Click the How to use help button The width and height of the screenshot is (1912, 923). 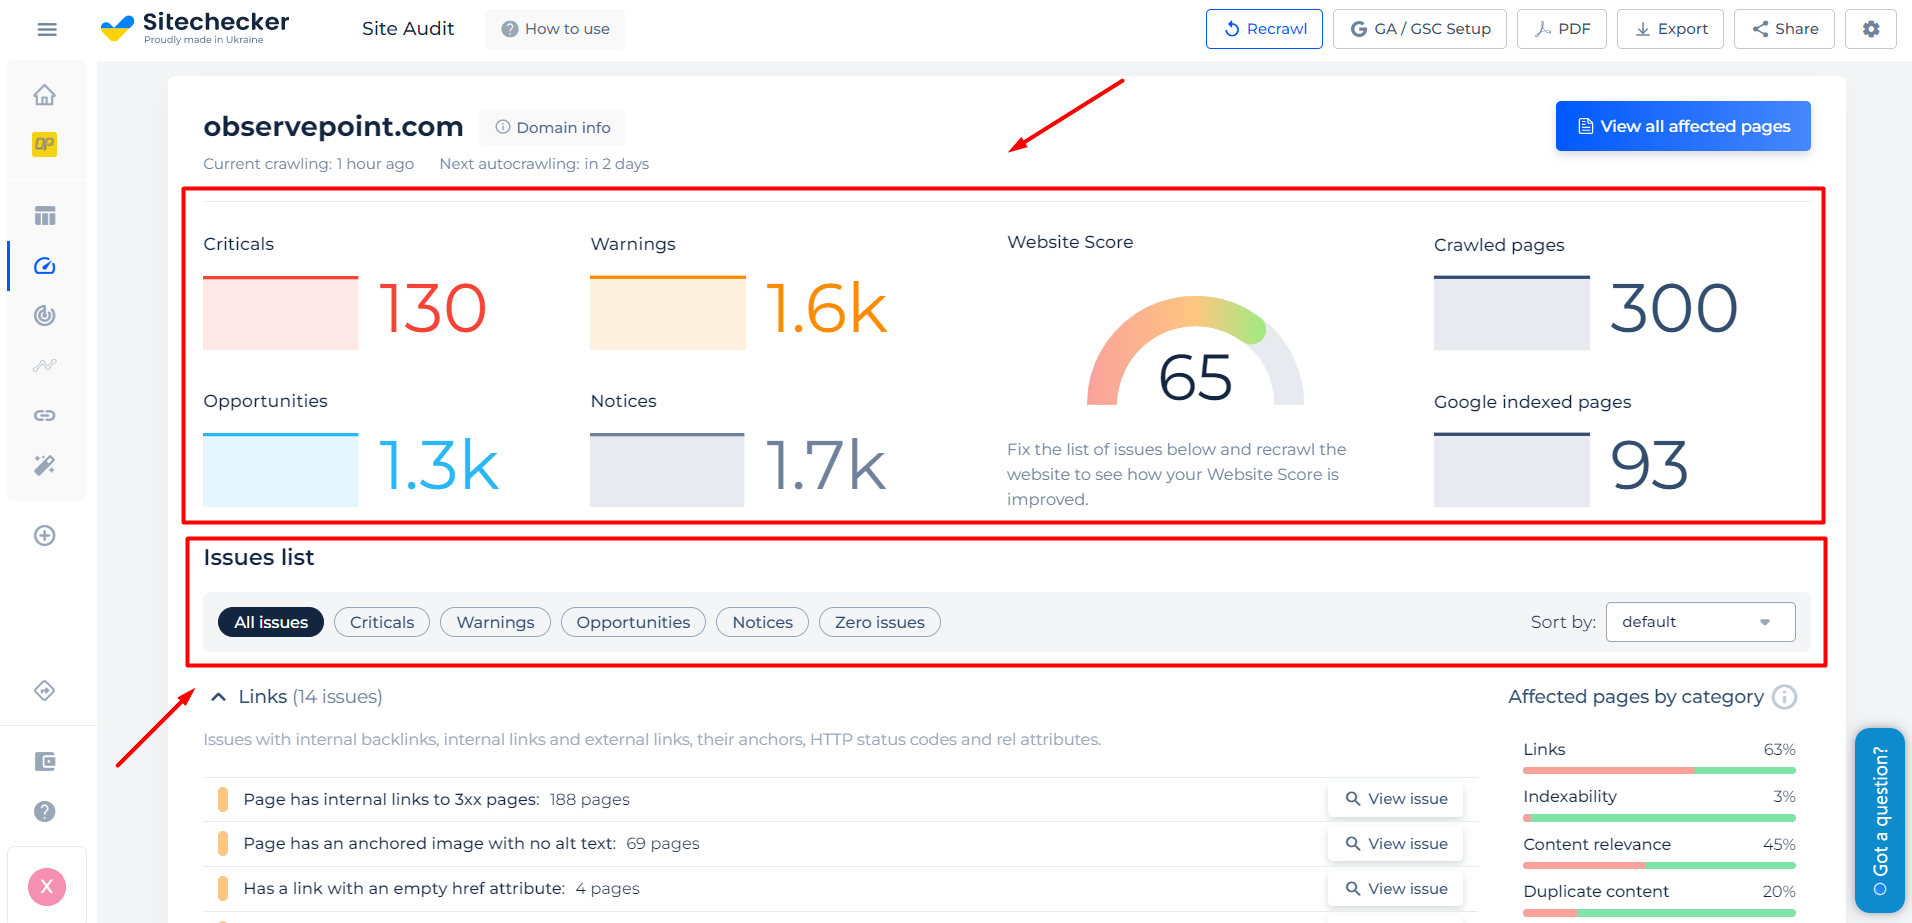click(x=555, y=29)
